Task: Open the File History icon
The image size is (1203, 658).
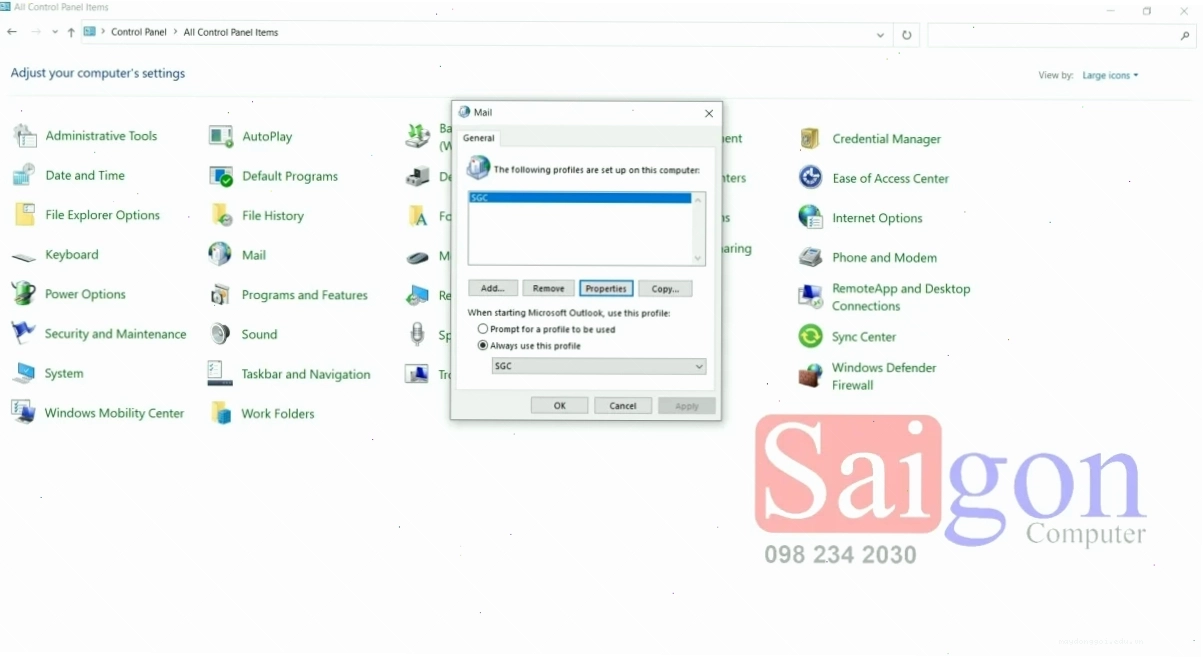Action: pos(221,215)
